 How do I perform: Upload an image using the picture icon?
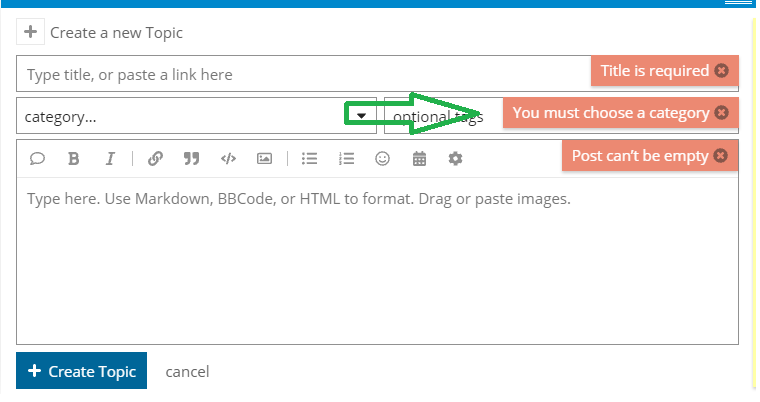point(264,159)
